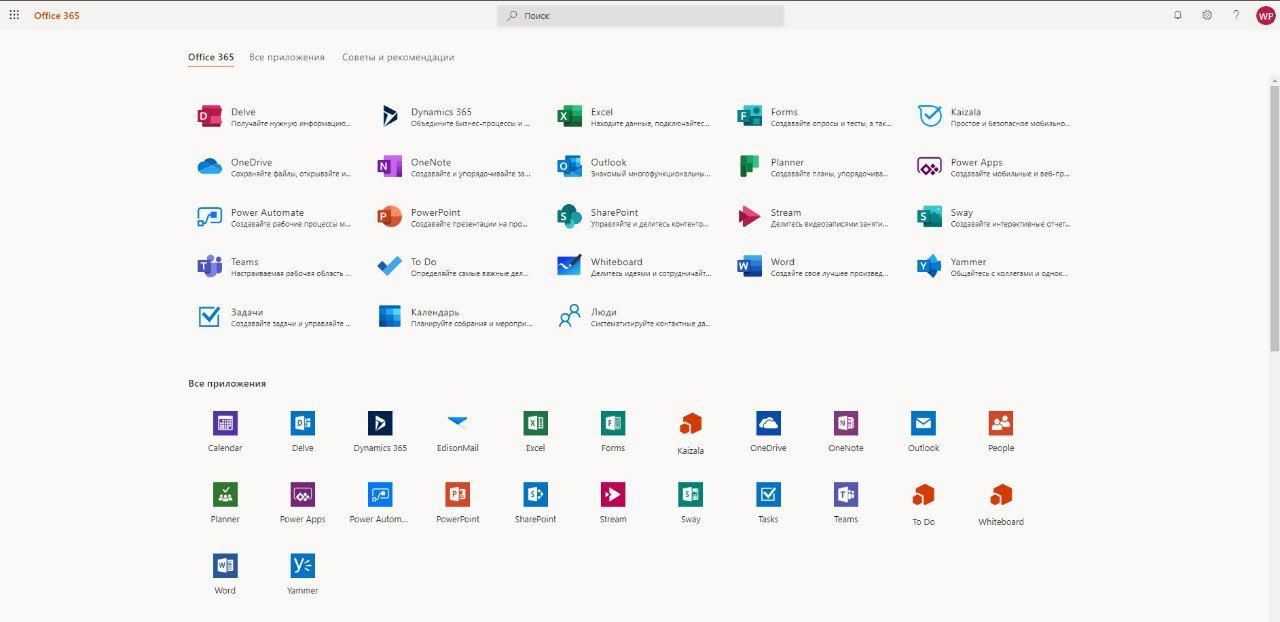The width and height of the screenshot is (1280, 622).
Task: Open the Dynamics 365 app tile
Action: click(x=455, y=117)
